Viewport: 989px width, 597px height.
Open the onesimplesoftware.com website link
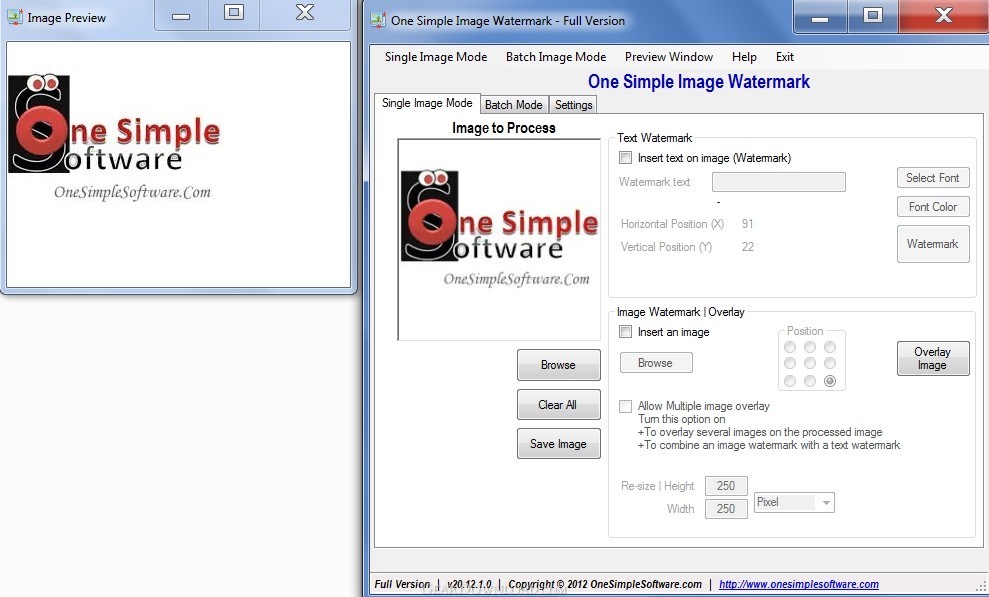tap(799, 584)
